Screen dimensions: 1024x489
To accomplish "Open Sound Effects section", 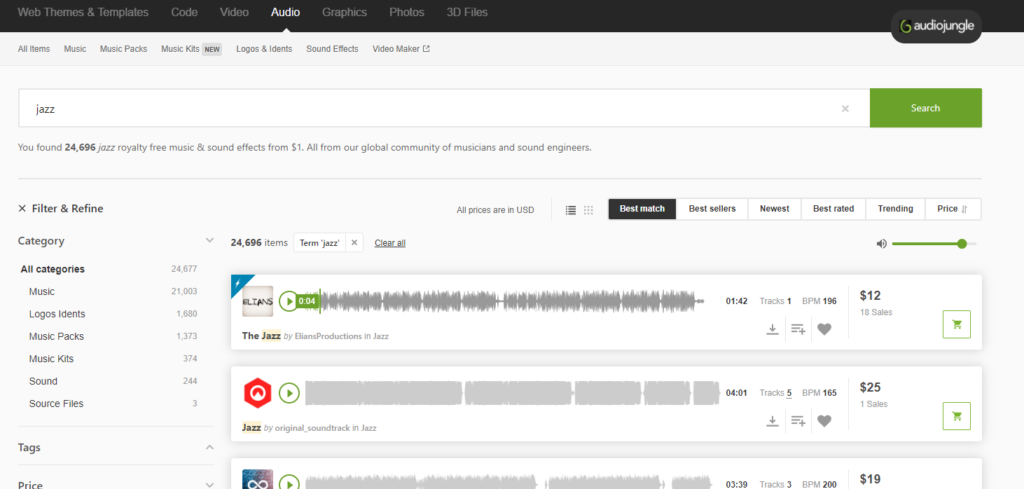I will (332, 49).
